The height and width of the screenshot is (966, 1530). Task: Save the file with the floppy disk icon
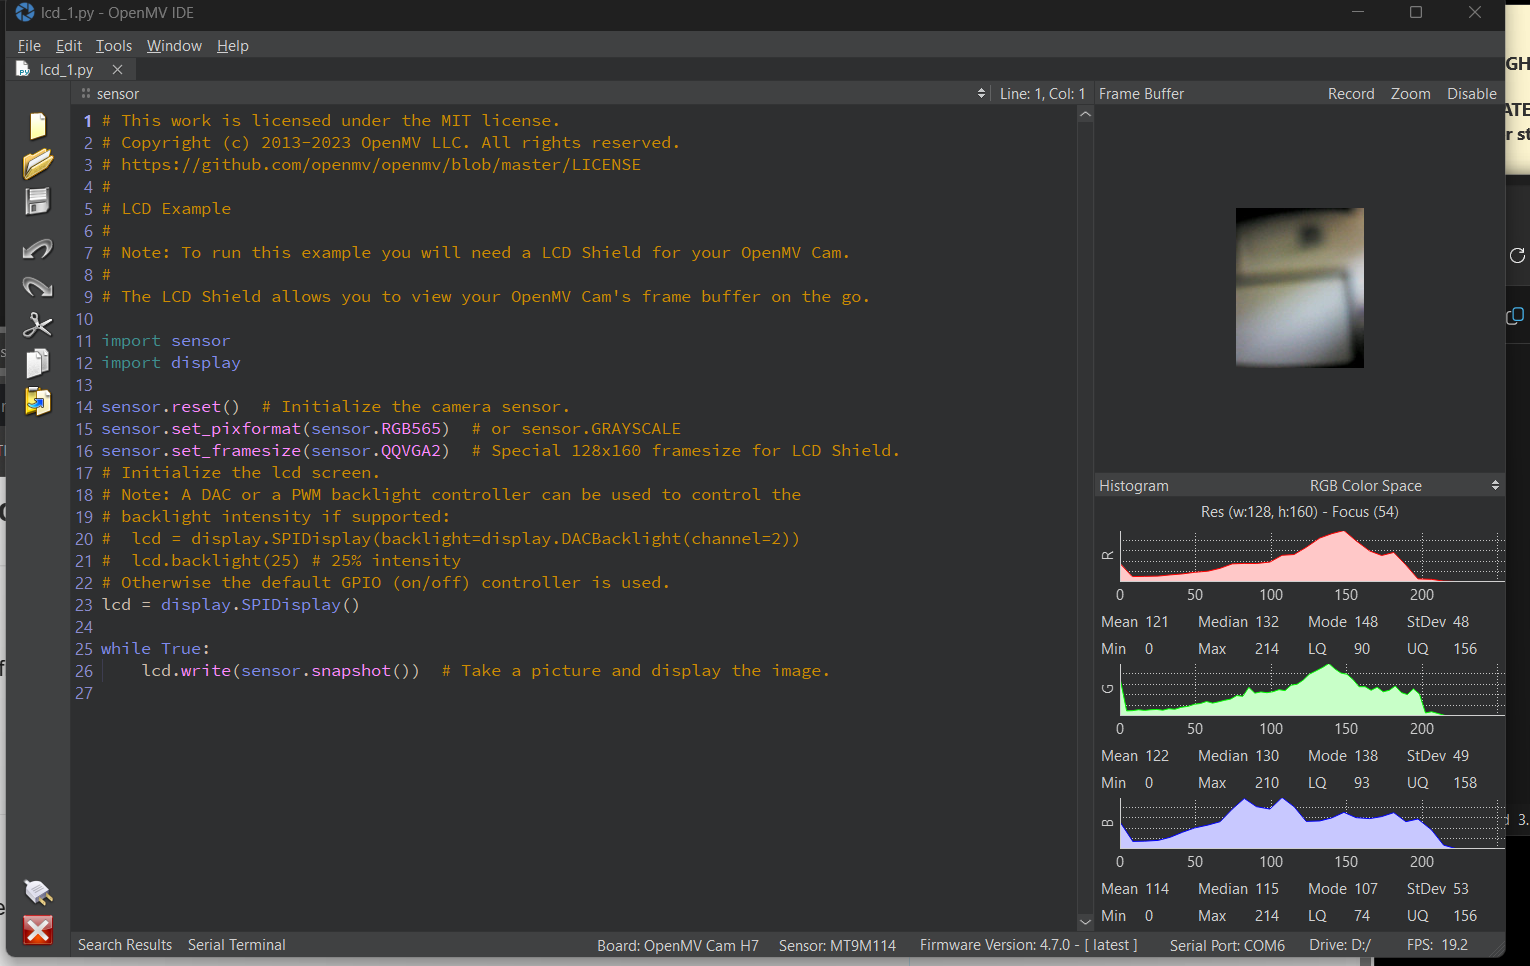[38, 201]
